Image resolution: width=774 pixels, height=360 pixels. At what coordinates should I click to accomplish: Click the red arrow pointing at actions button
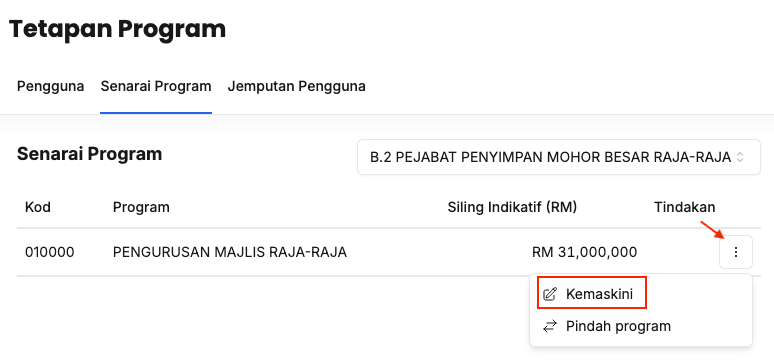click(x=713, y=230)
